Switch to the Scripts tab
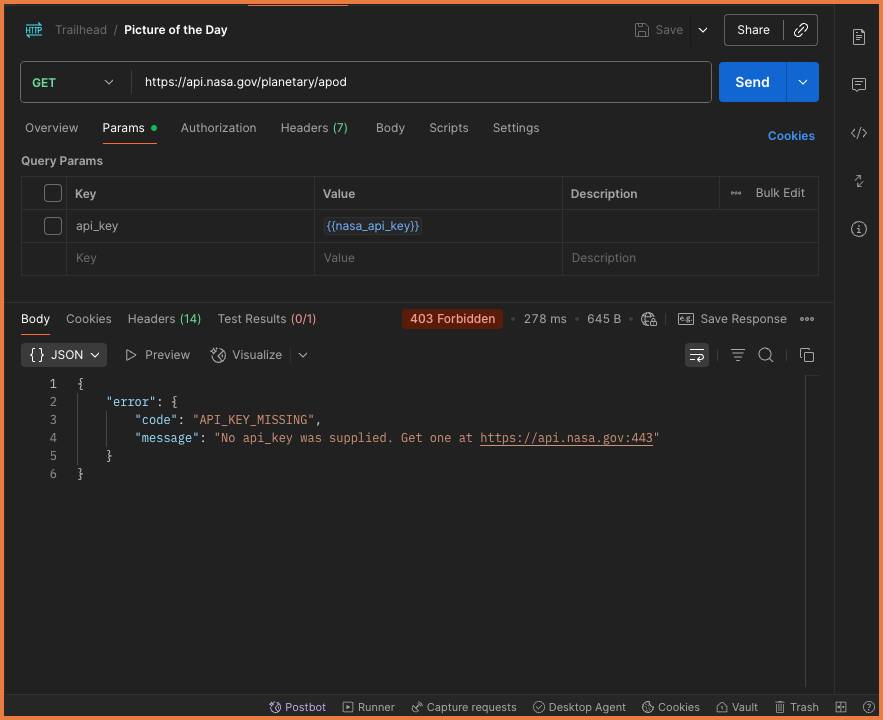 click(x=449, y=128)
